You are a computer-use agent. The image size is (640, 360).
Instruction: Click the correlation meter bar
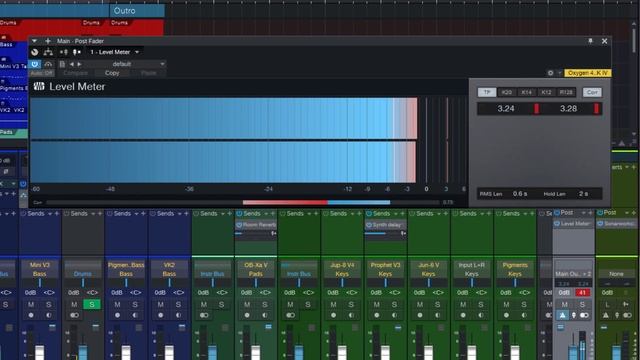point(243,202)
